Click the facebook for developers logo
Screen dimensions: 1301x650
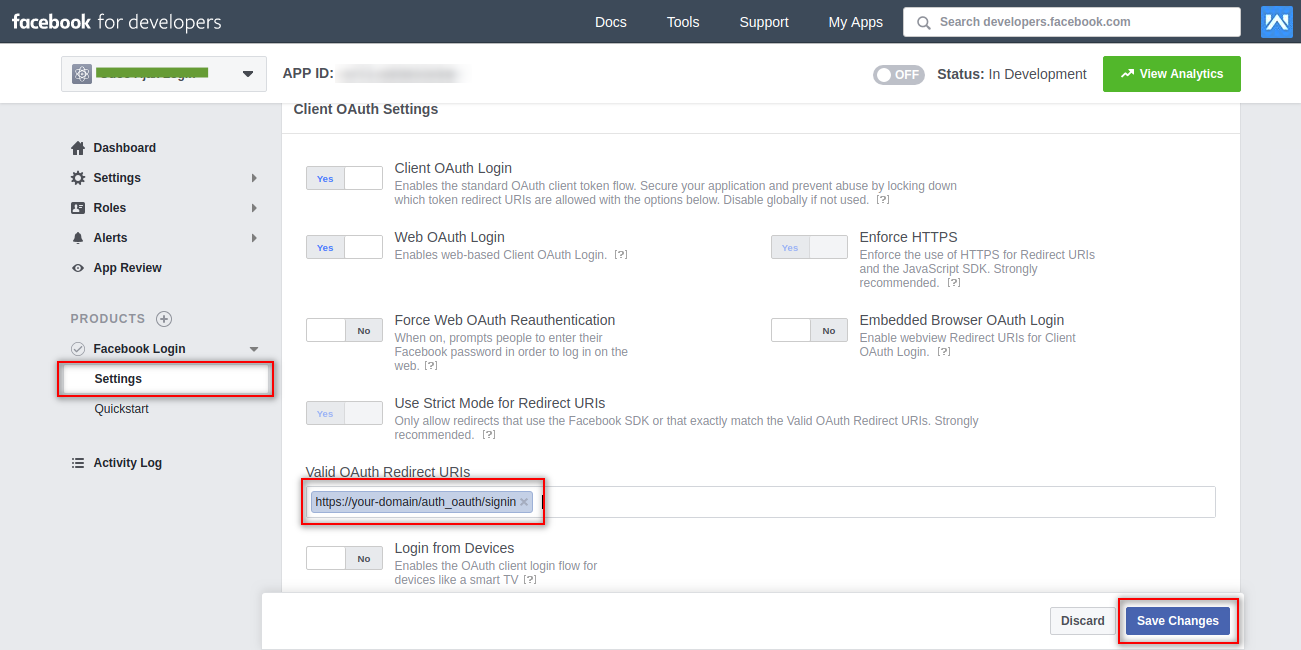pos(117,22)
